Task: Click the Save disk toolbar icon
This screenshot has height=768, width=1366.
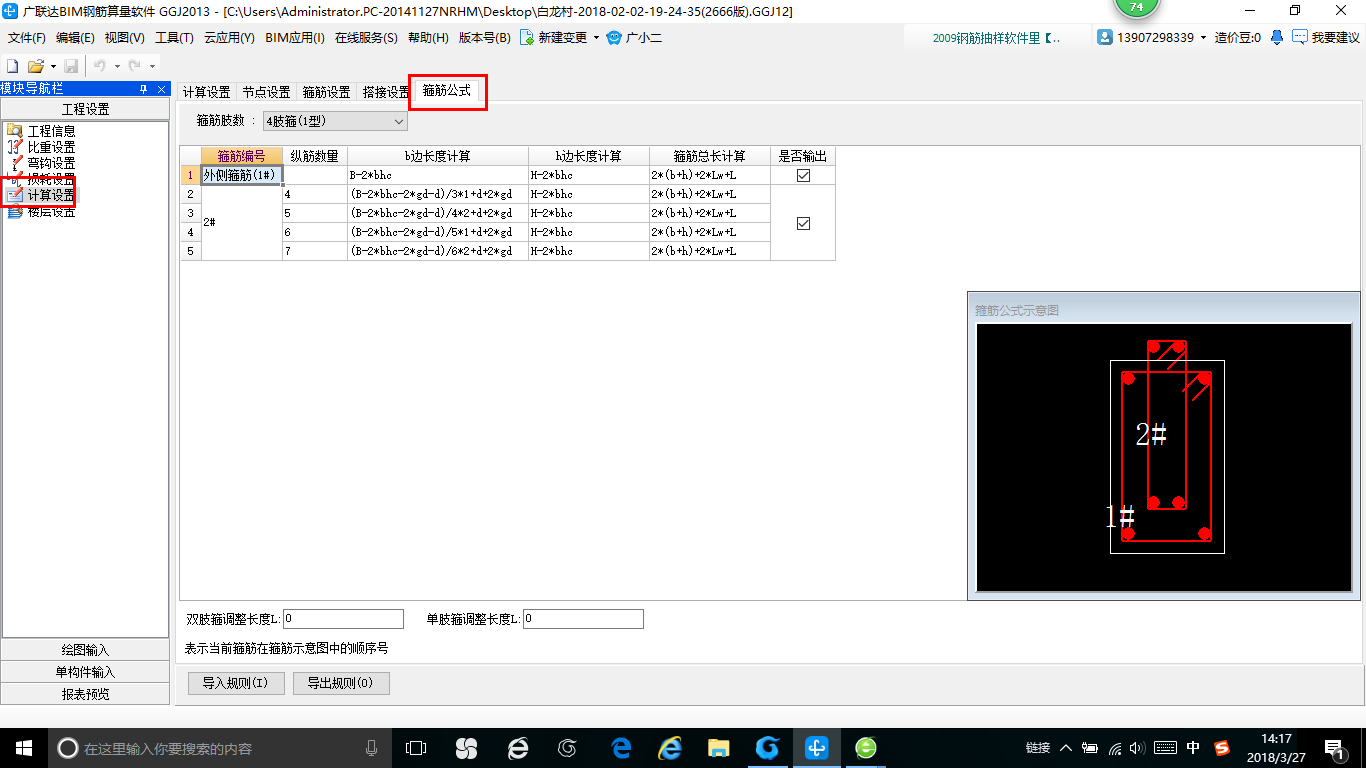Action: tap(71, 66)
